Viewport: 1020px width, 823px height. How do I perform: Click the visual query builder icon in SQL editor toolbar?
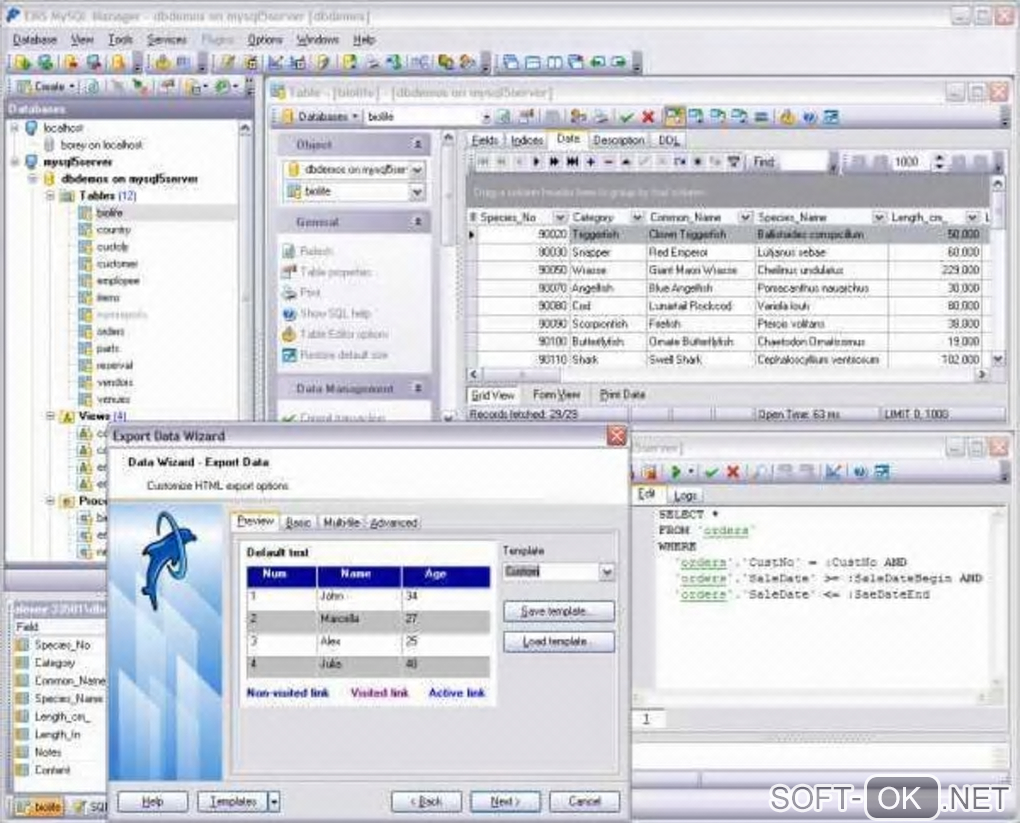tap(833, 471)
